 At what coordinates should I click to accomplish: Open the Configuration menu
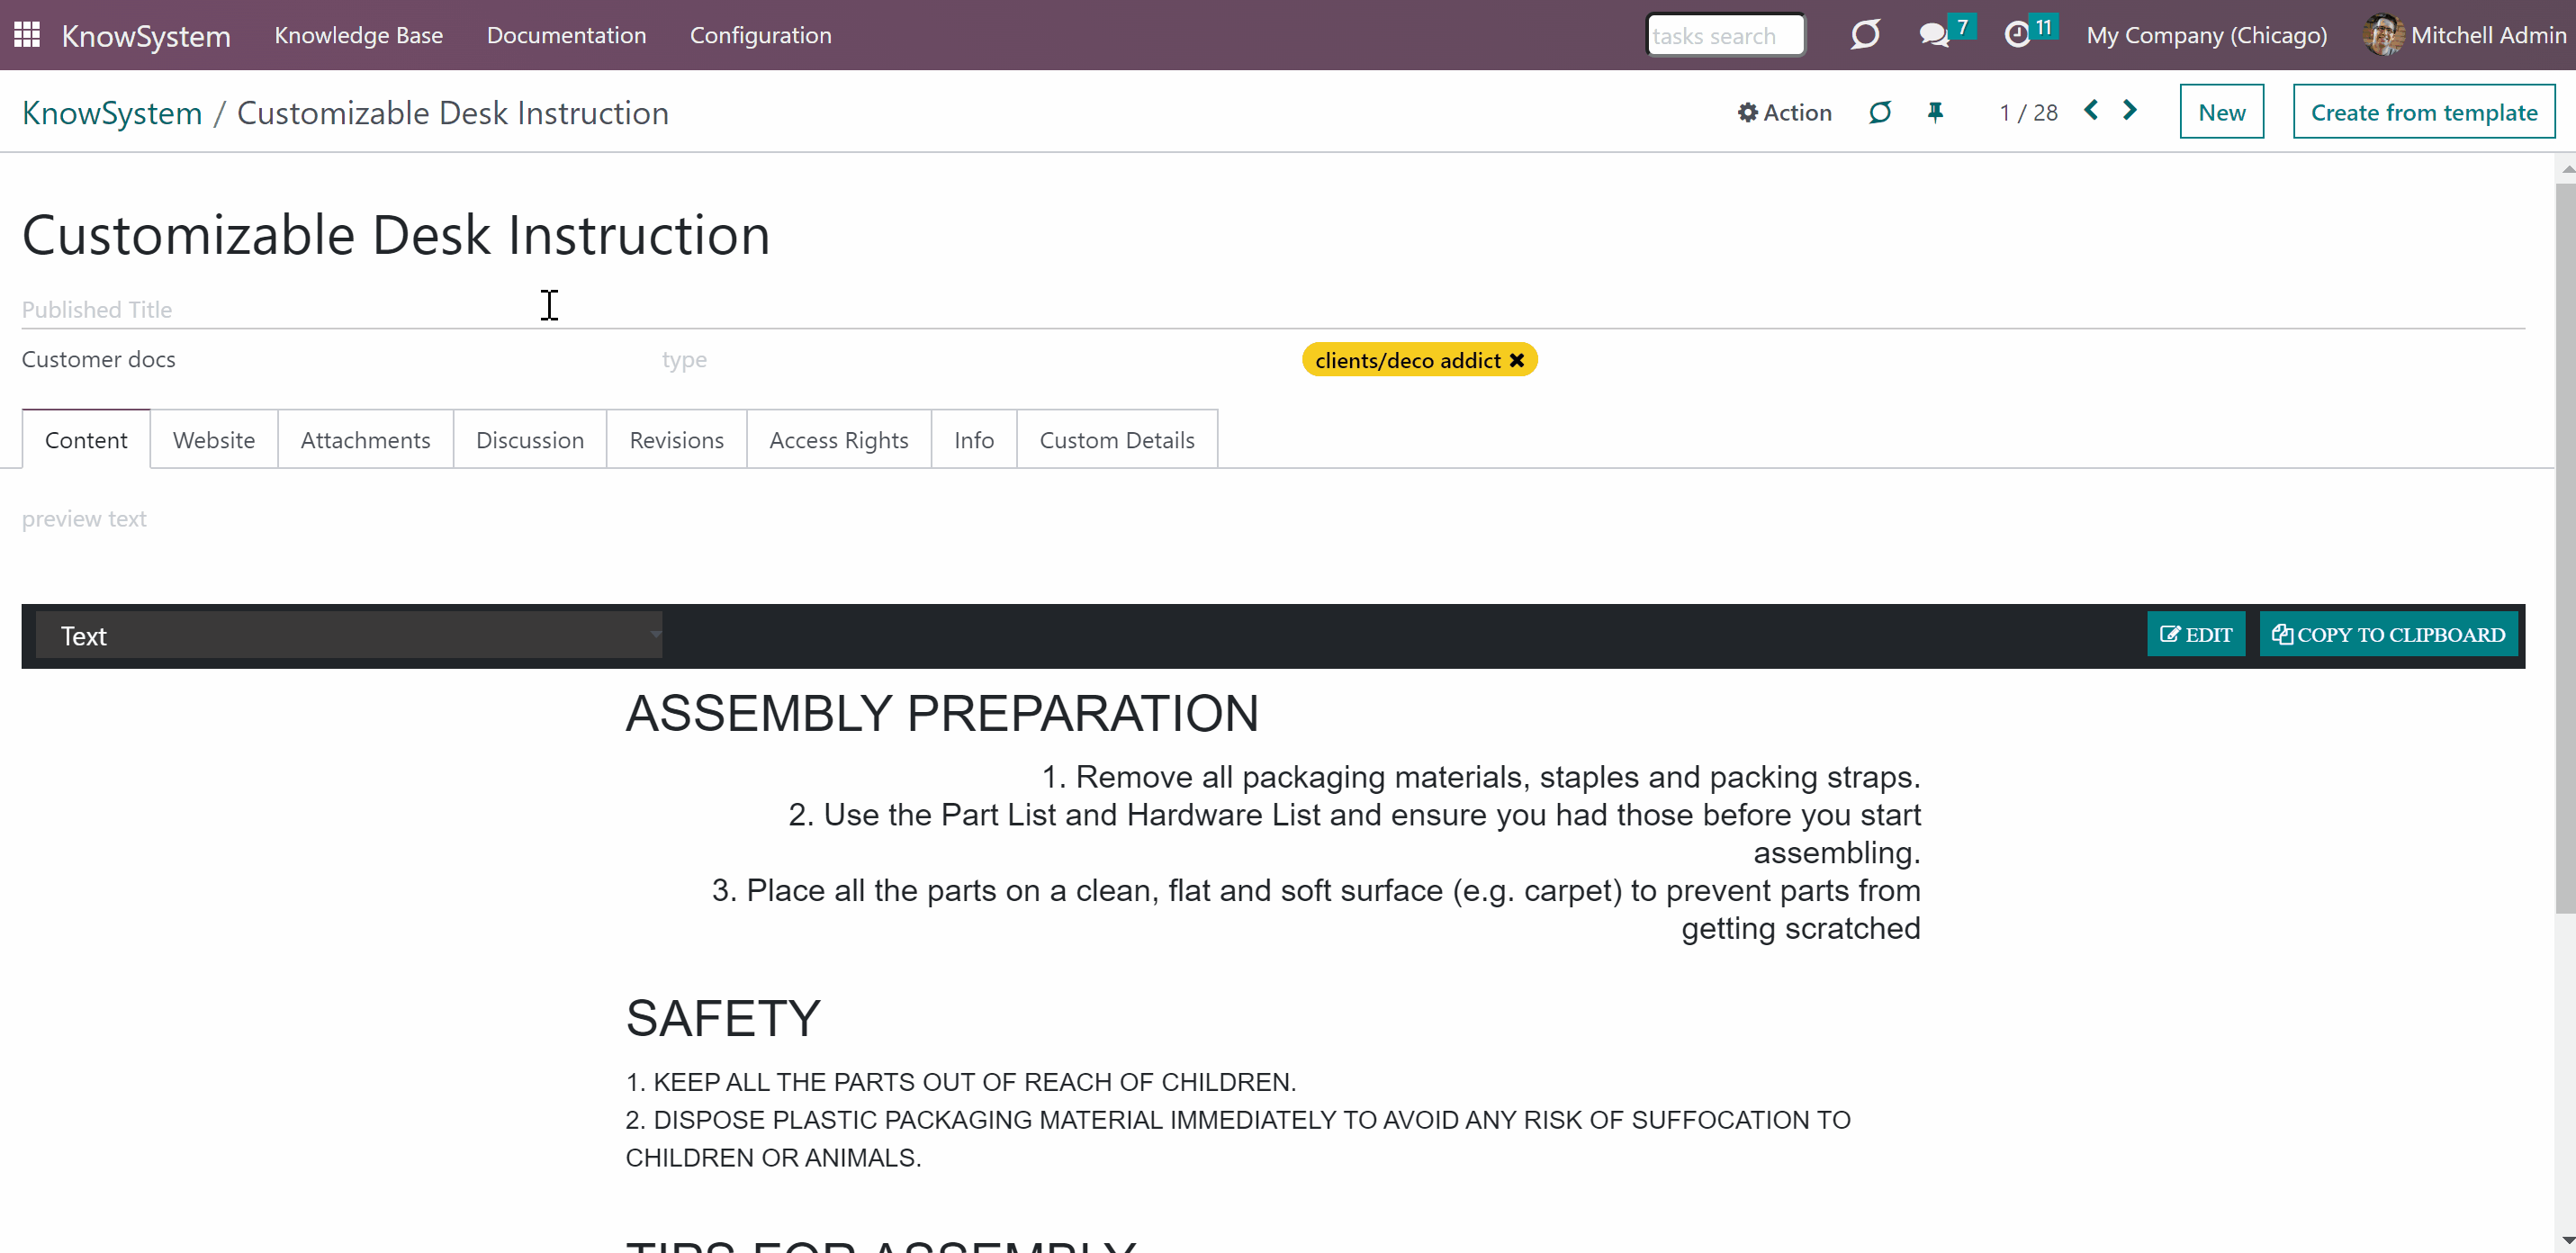tap(760, 35)
